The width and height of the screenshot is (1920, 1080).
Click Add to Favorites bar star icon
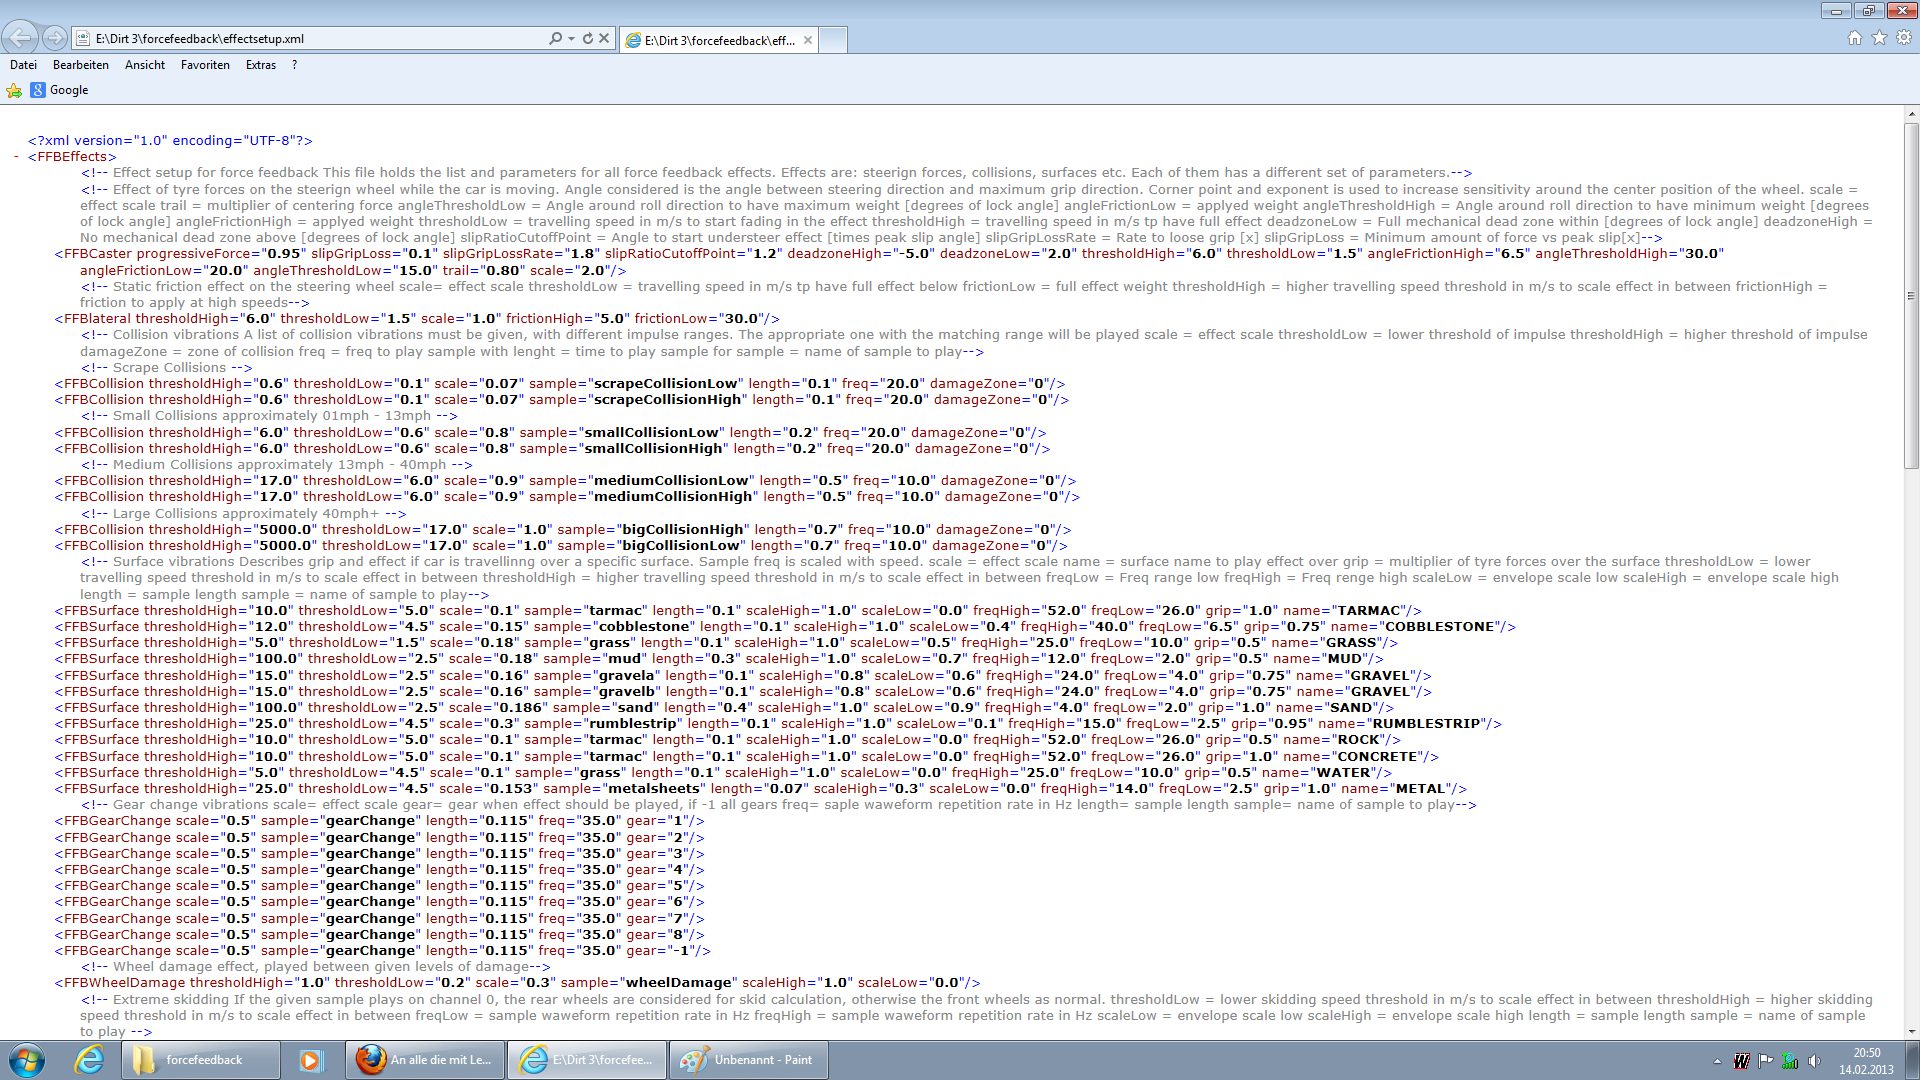click(14, 90)
